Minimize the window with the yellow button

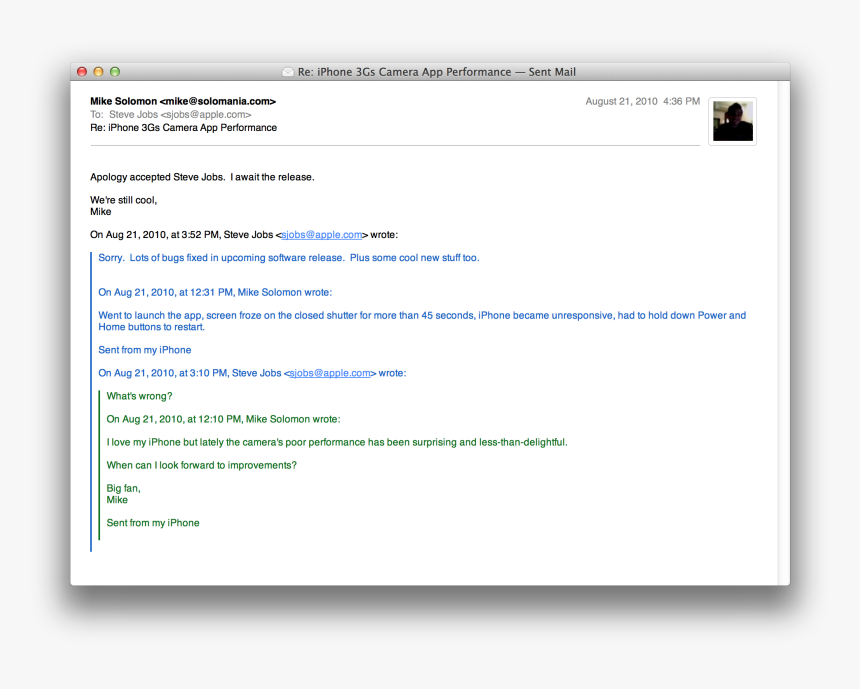(98, 72)
